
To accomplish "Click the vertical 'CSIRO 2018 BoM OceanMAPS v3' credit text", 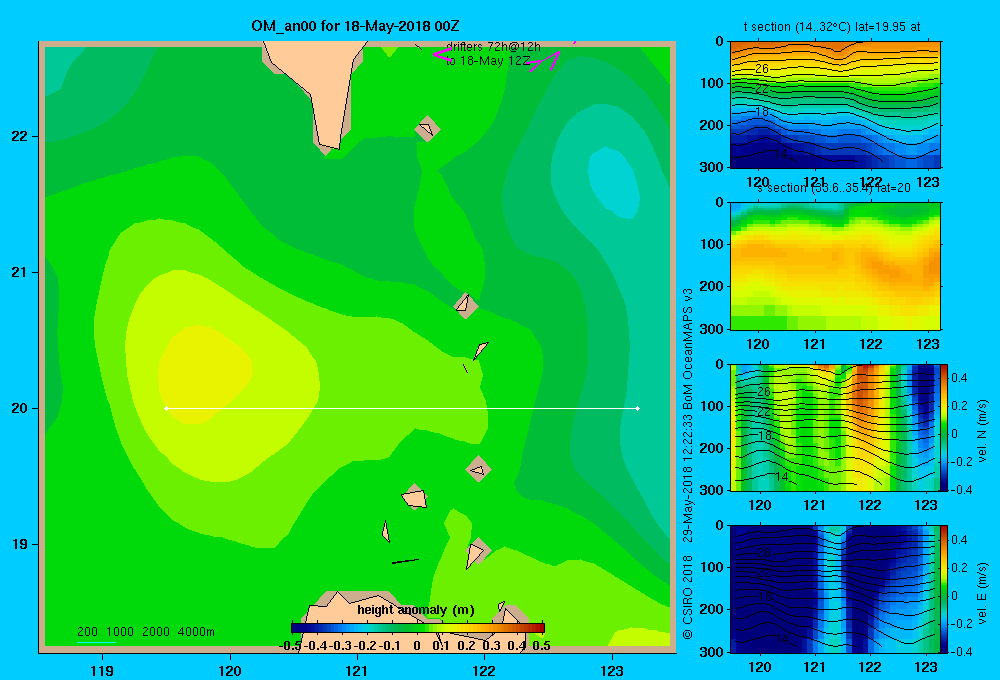I will pyautogui.click(x=688, y=464).
